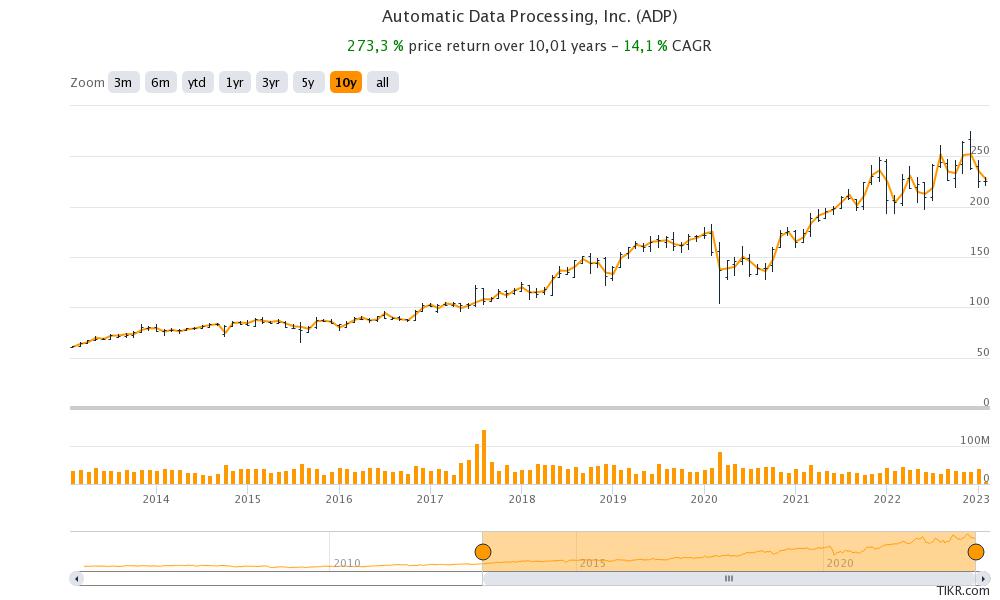This screenshot has height=600, width=1000.
Task: Click the scrollbar left arrow
Action: (77, 579)
